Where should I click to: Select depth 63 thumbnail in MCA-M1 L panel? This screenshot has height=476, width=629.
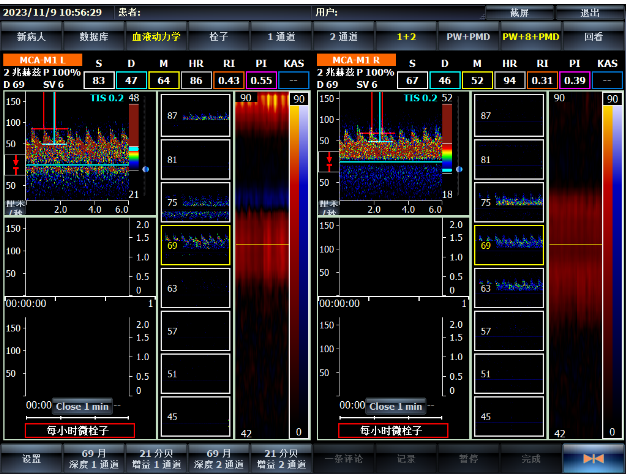(x=196, y=288)
